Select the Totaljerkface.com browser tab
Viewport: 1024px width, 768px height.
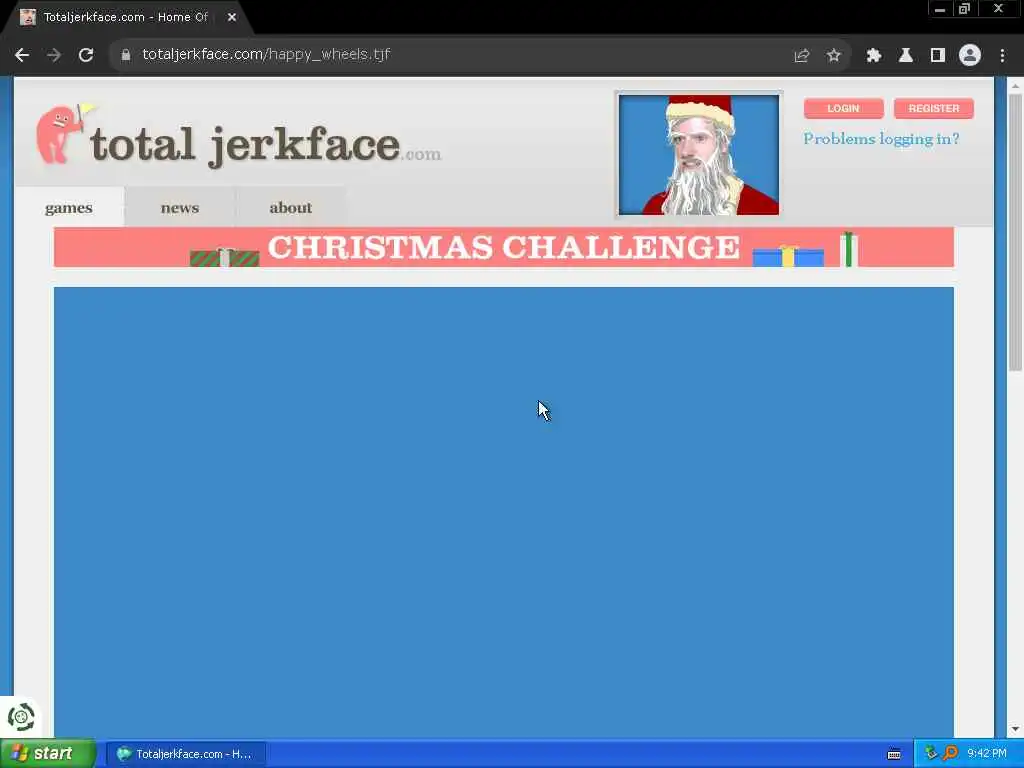(127, 18)
